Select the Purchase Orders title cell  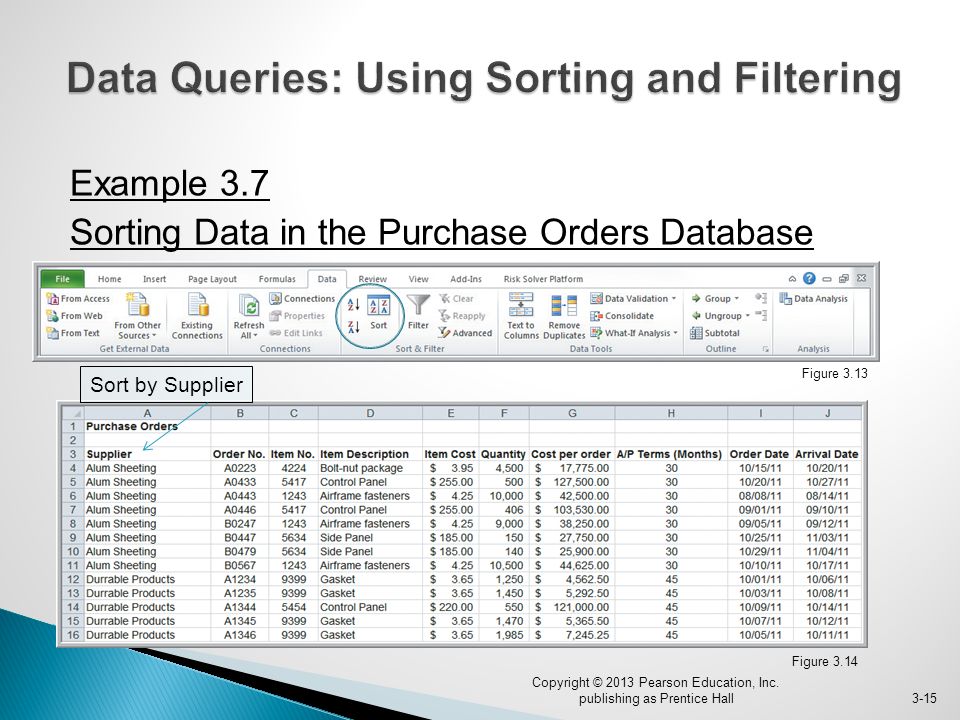click(147, 426)
